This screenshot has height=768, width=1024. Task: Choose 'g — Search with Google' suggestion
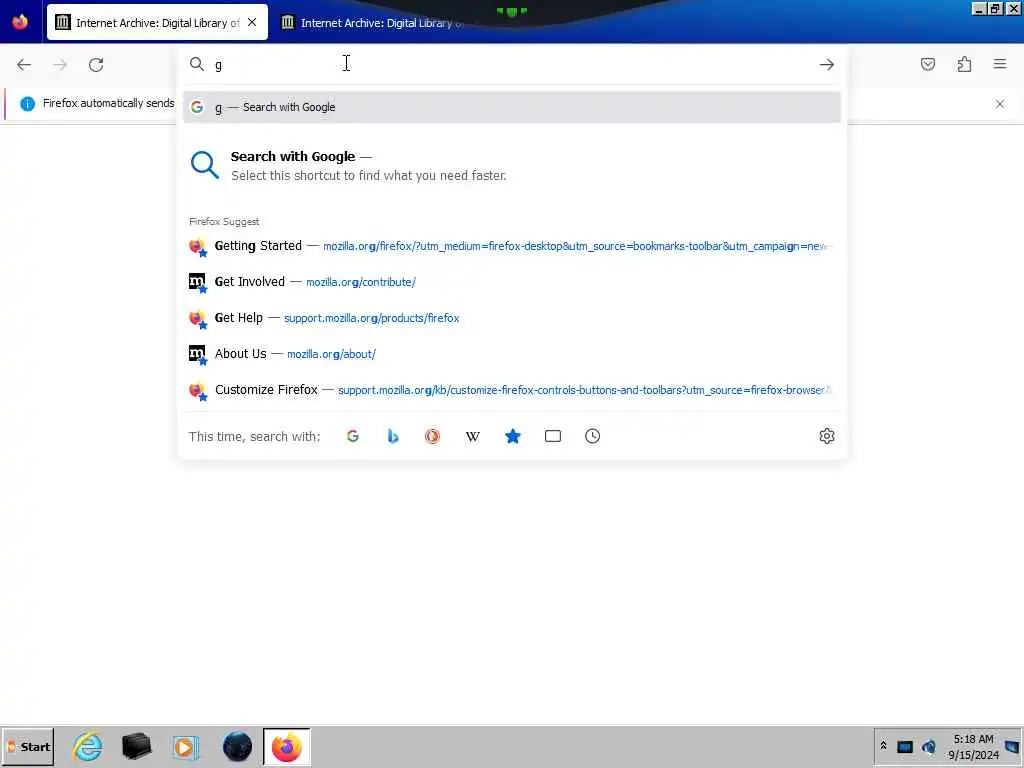tap(512, 107)
